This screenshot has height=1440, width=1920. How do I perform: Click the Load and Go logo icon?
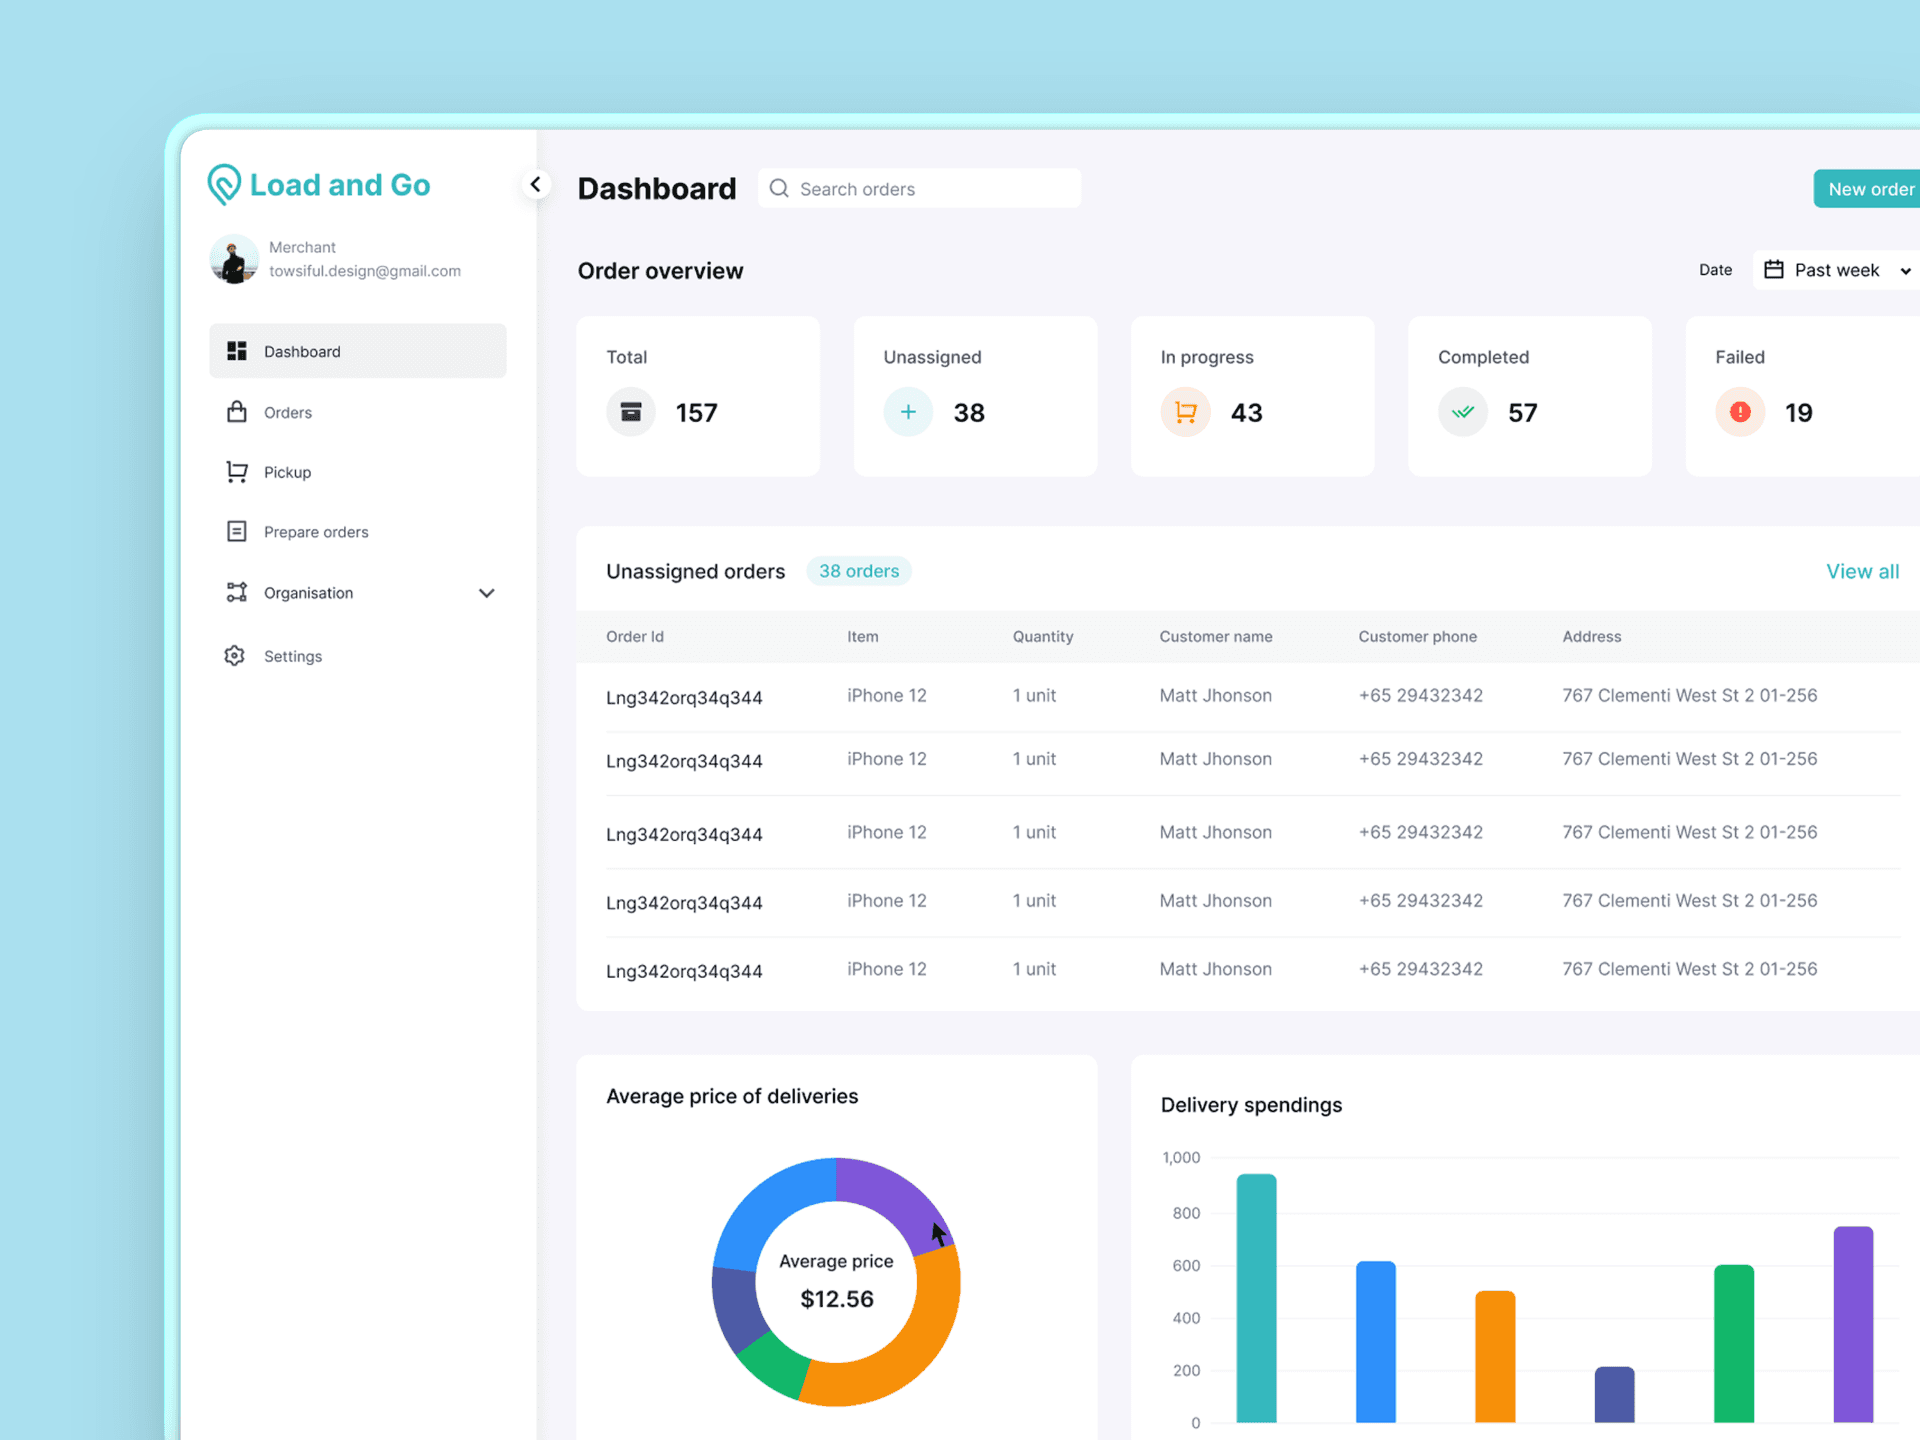pos(224,184)
